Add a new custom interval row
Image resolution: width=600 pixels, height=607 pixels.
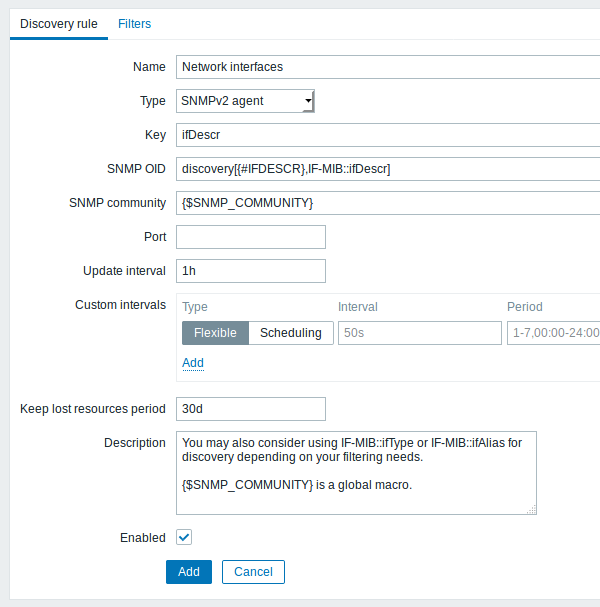(193, 363)
